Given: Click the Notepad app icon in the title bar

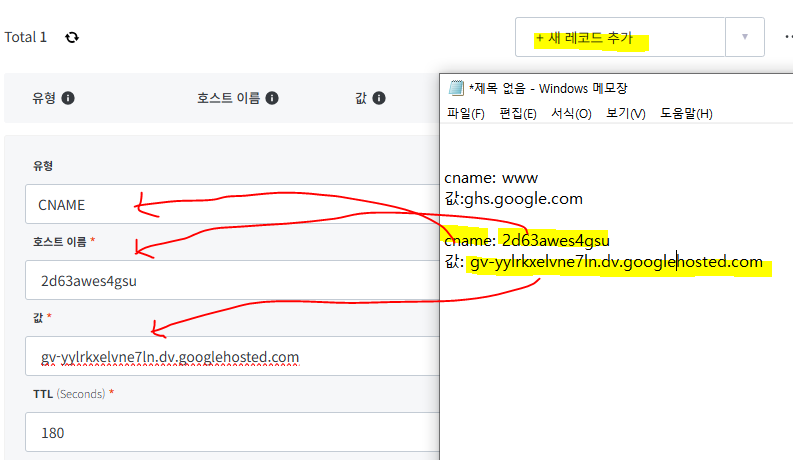Looking at the screenshot, I should coord(456,88).
